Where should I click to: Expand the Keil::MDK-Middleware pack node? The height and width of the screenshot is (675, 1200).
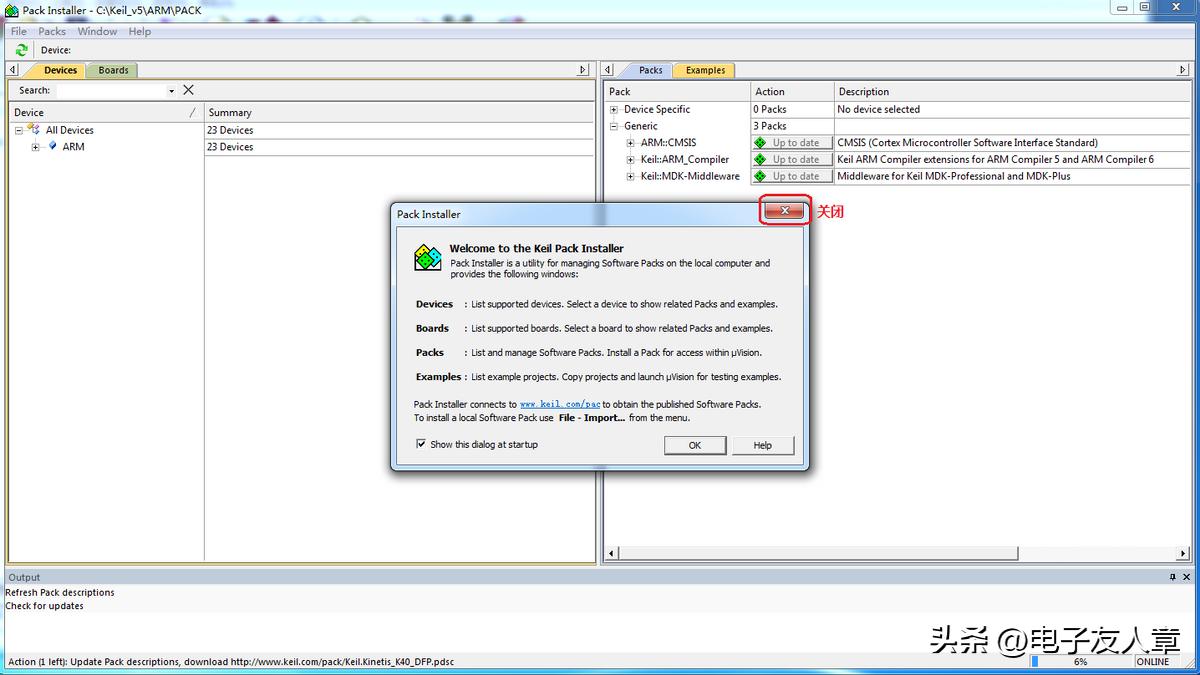pos(631,176)
